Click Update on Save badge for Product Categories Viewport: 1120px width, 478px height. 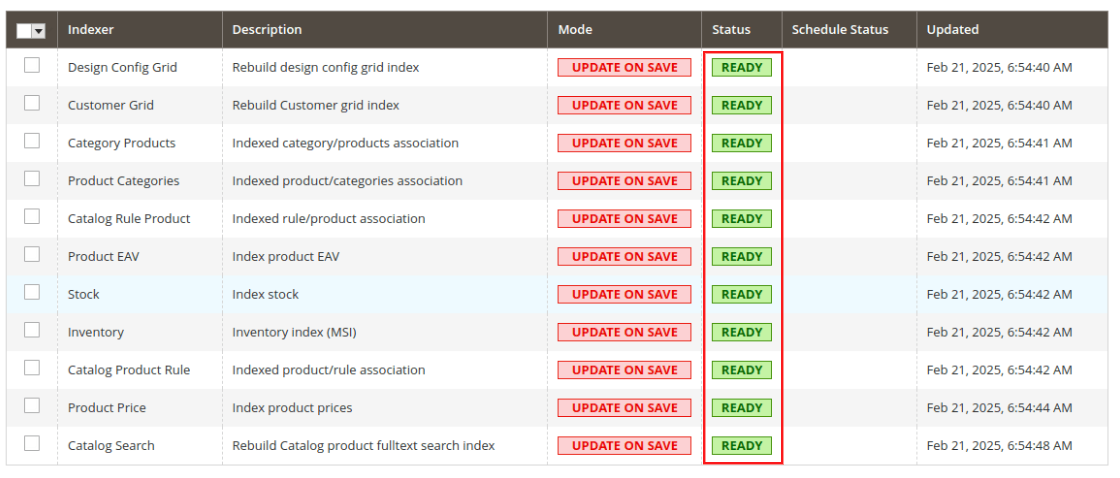tap(624, 181)
